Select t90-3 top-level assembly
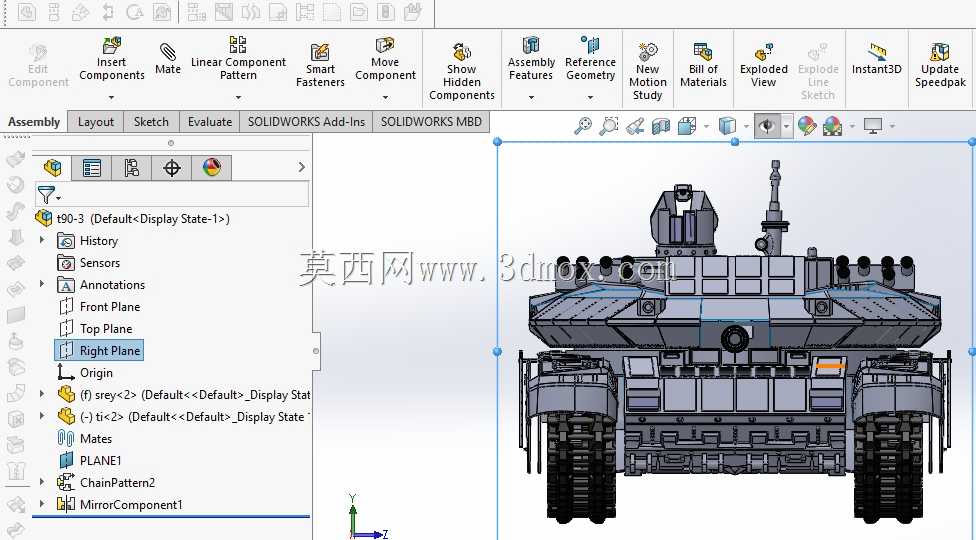Image resolution: width=976 pixels, height=540 pixels. click(x=133, y=218)
